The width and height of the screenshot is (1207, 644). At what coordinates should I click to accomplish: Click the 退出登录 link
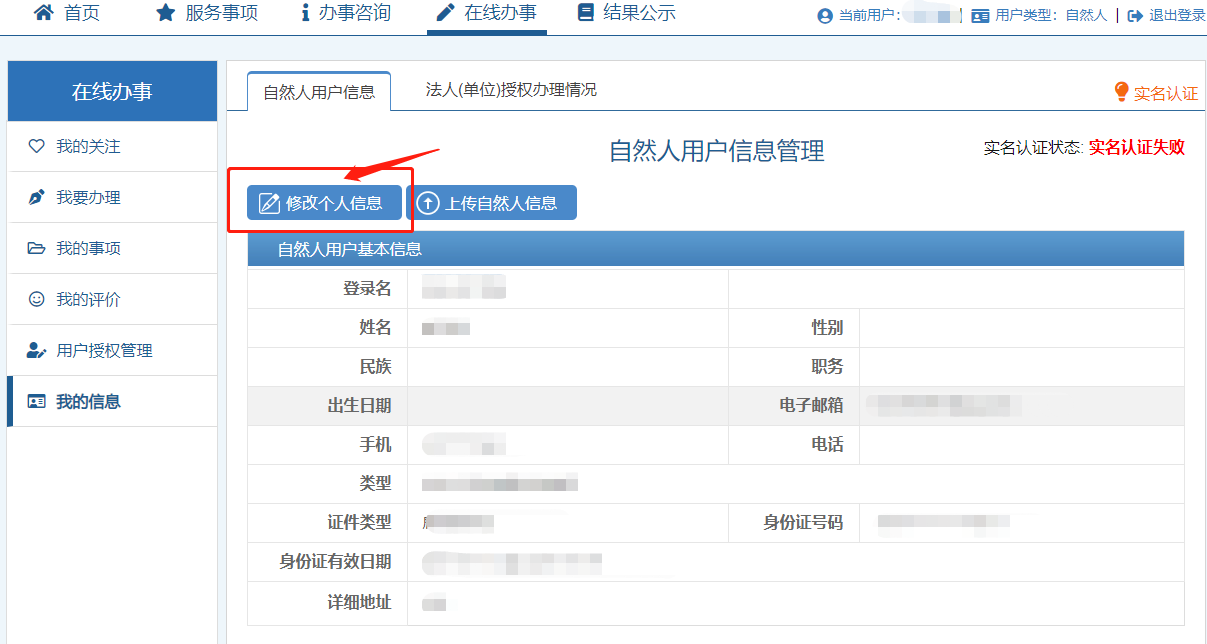pyautogui.click(x=1177, y=16)
